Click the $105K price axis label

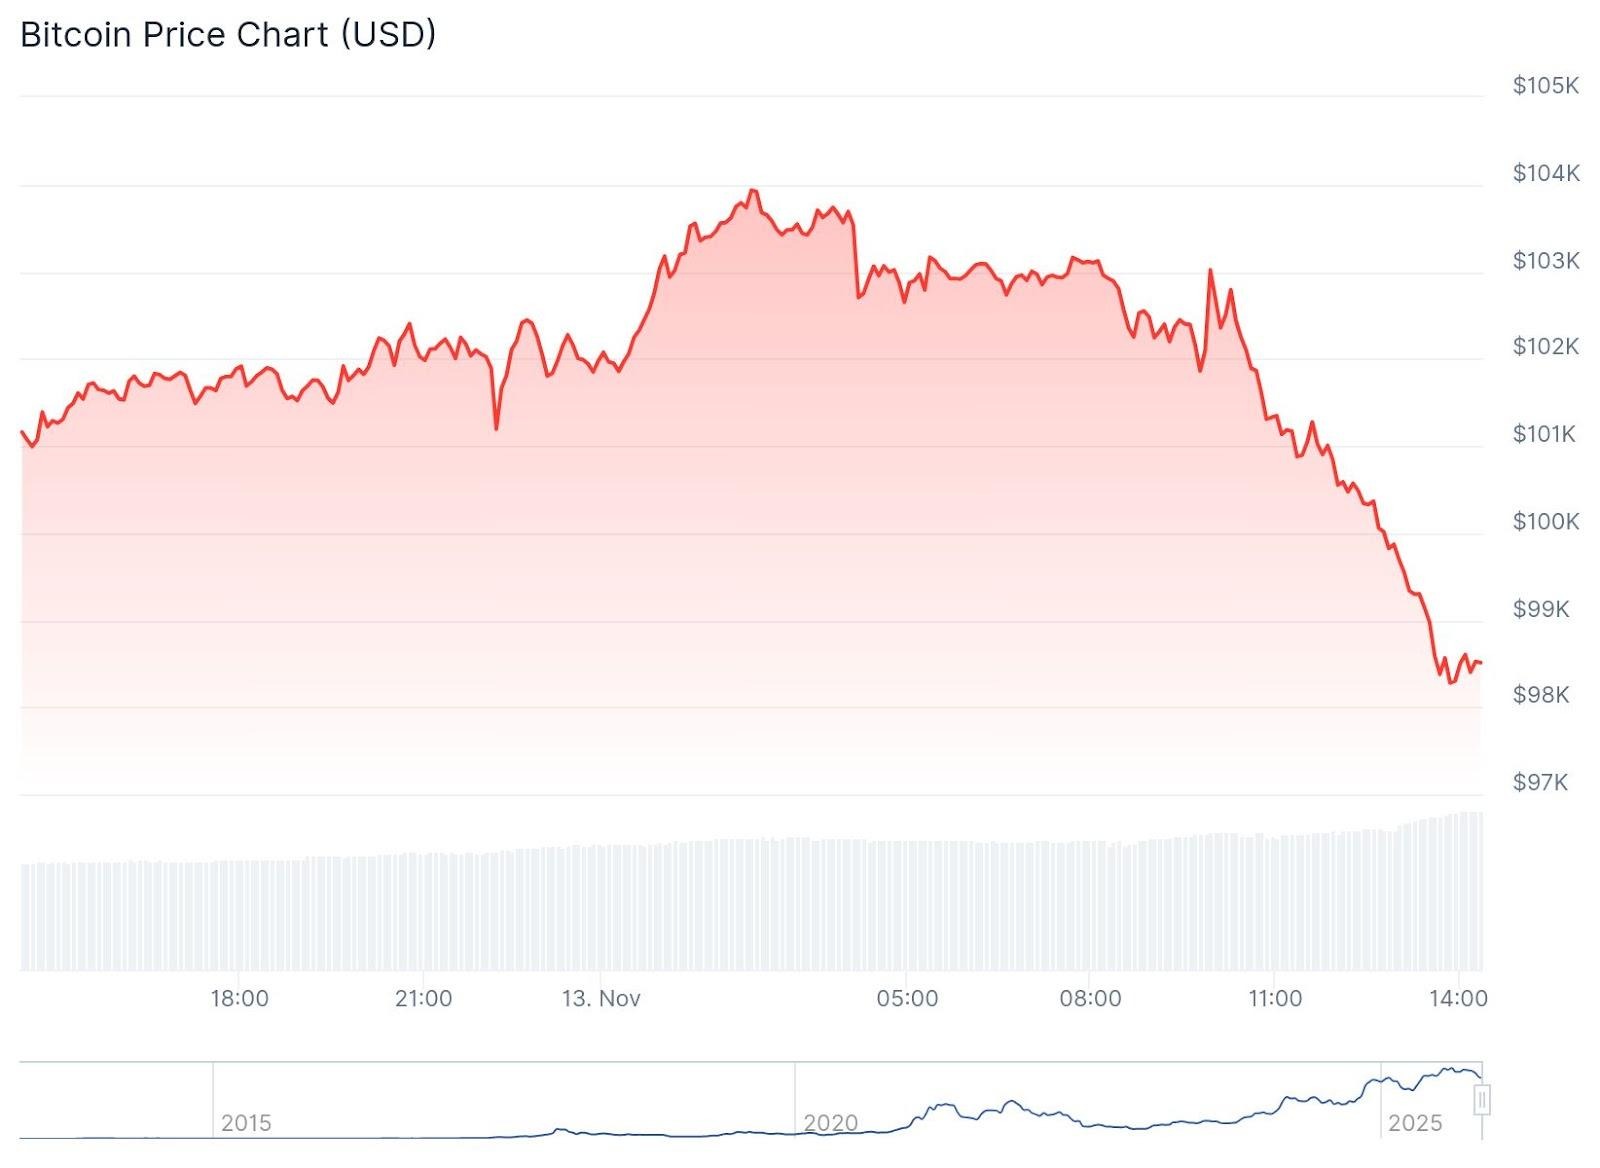pyautogui.click(x=1545, y=86)
